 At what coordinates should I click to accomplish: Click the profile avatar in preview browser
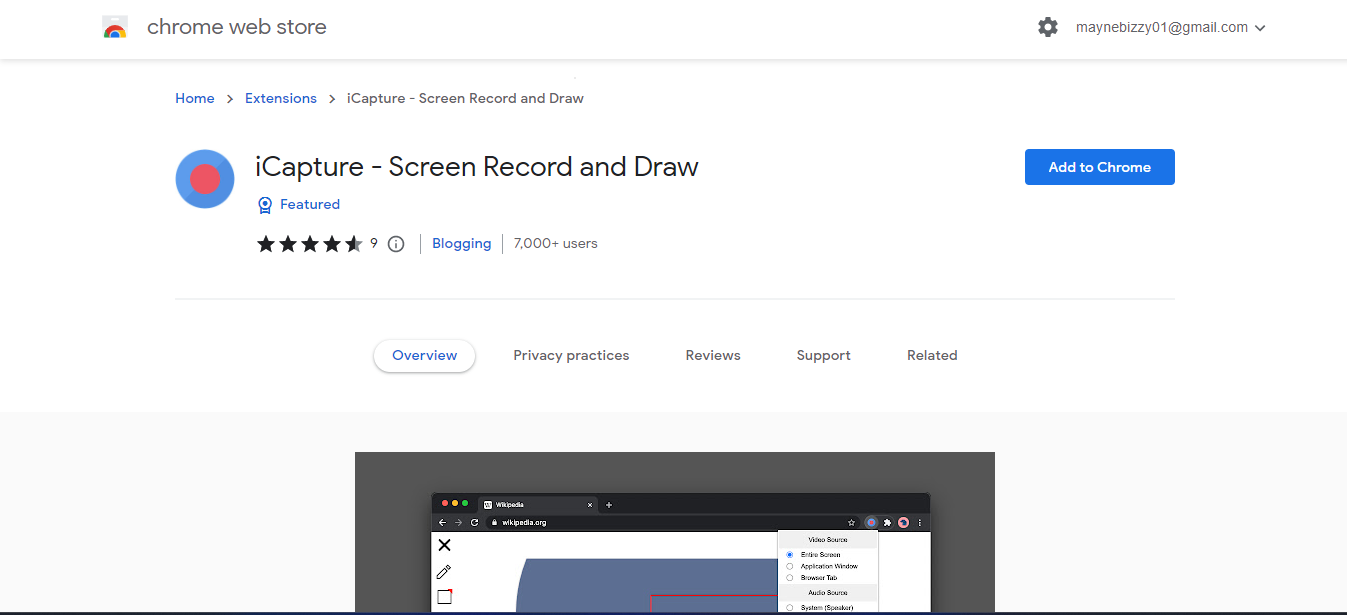point(903,523)
